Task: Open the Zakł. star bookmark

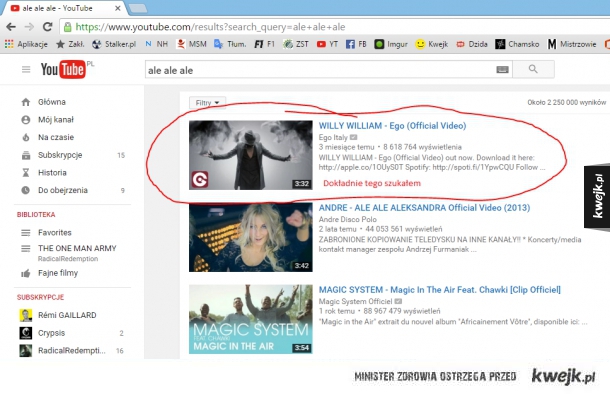Action: [70, 44]
